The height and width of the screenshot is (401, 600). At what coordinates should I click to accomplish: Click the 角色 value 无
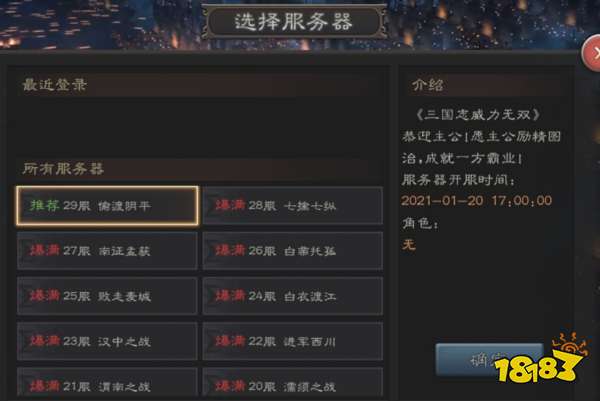[x=409, y=244]
